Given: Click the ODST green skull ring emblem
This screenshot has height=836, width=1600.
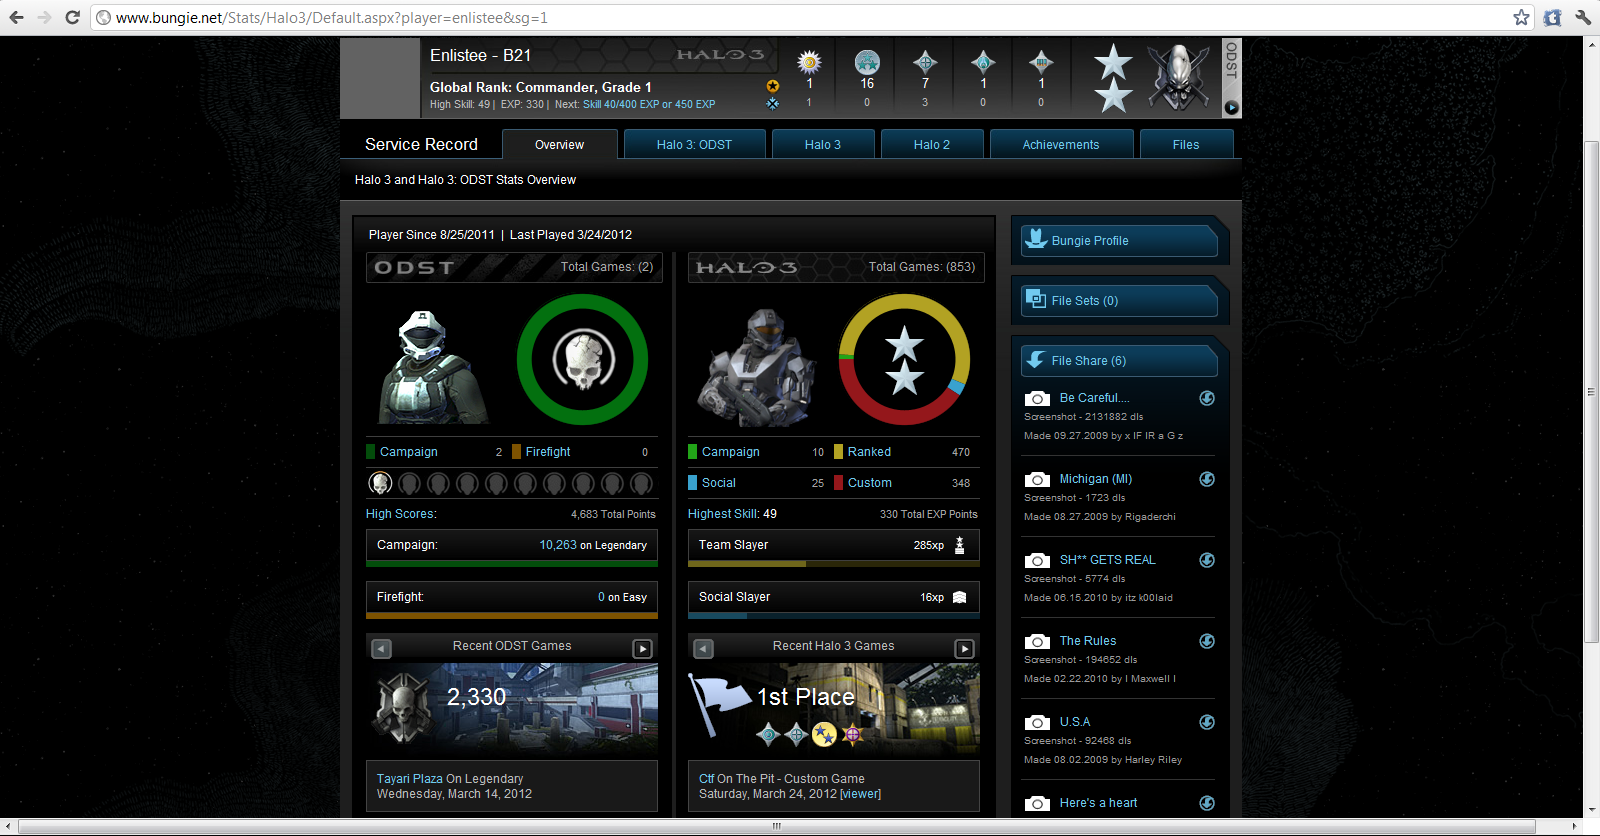Looking at the screenshot, I should click(x=583, y=359).
